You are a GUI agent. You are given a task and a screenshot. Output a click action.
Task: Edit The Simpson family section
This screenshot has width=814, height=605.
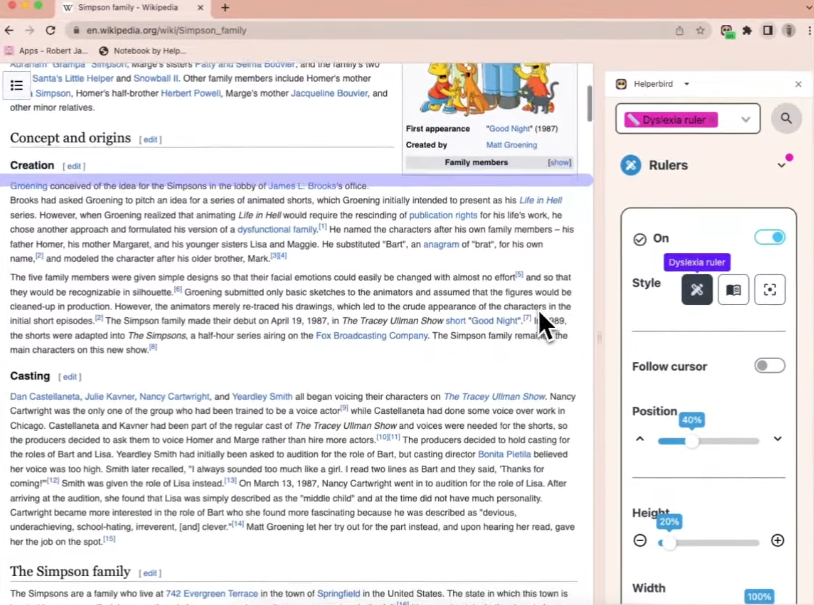coord(150,573)
